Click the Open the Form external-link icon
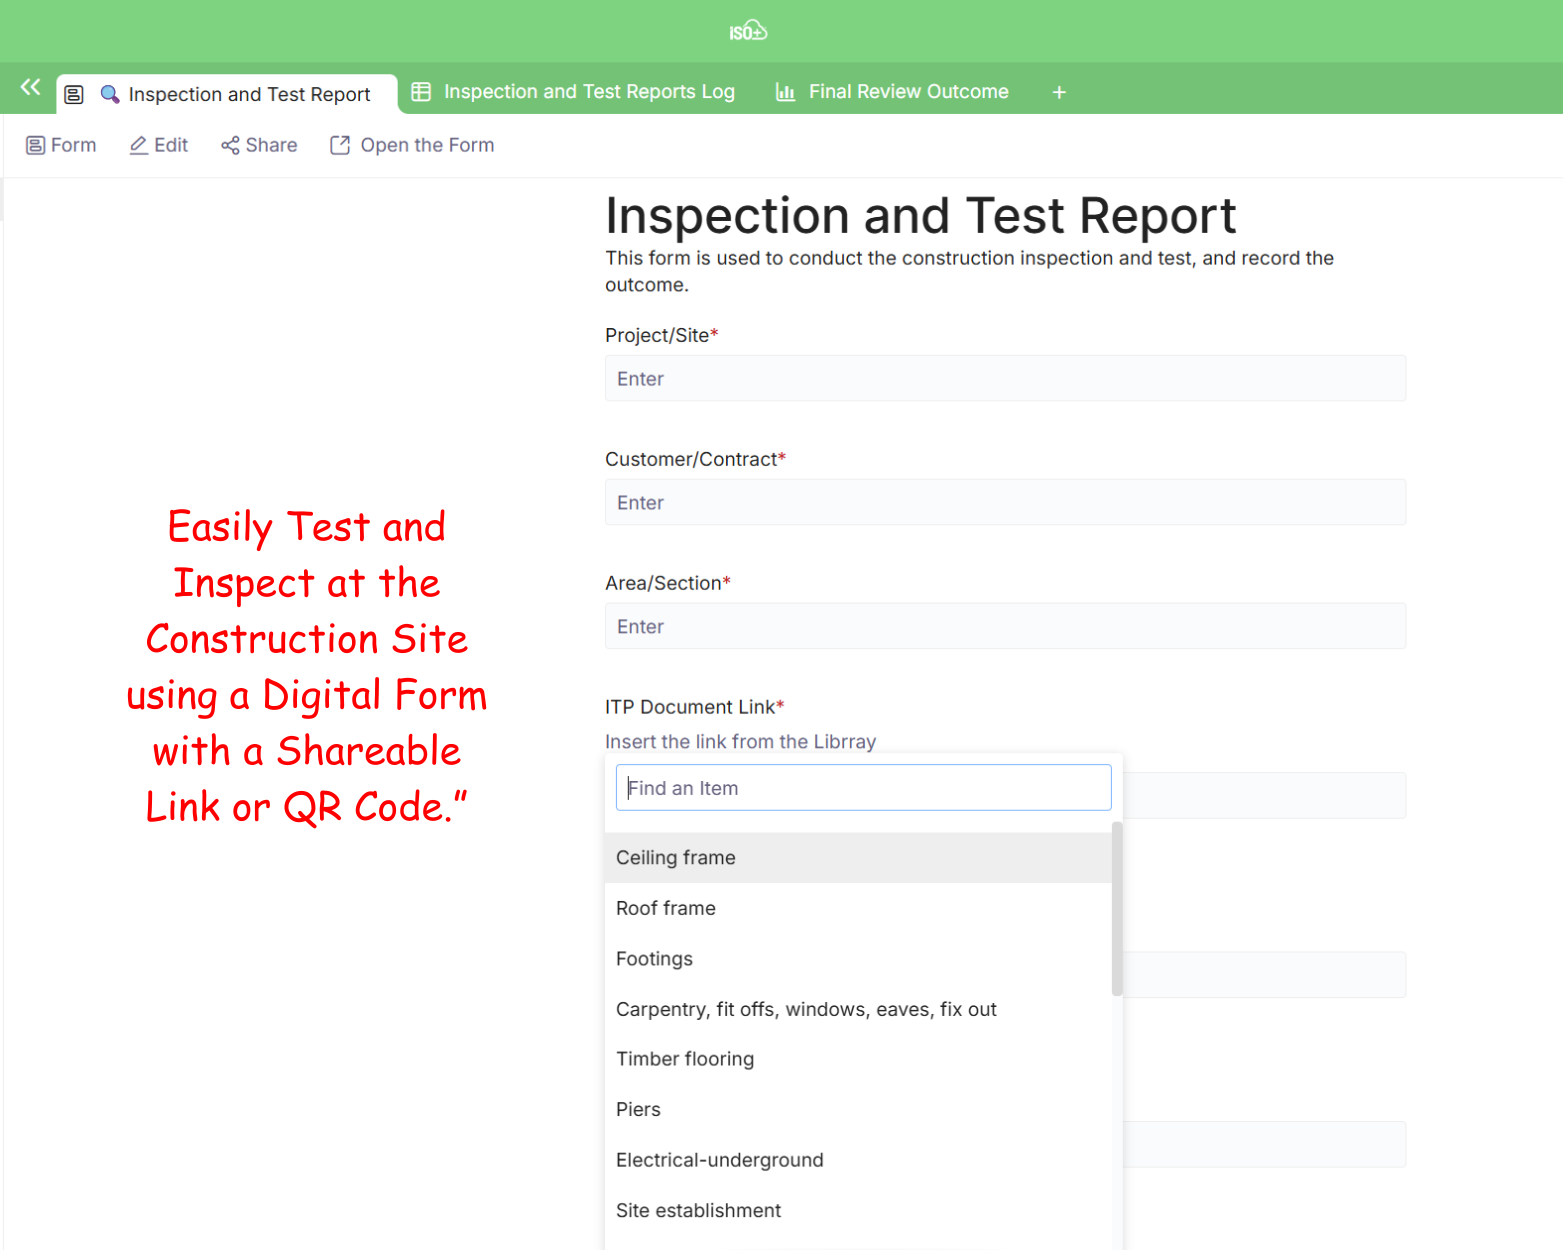This screenshot has width=1563, height=1250. 340,146
